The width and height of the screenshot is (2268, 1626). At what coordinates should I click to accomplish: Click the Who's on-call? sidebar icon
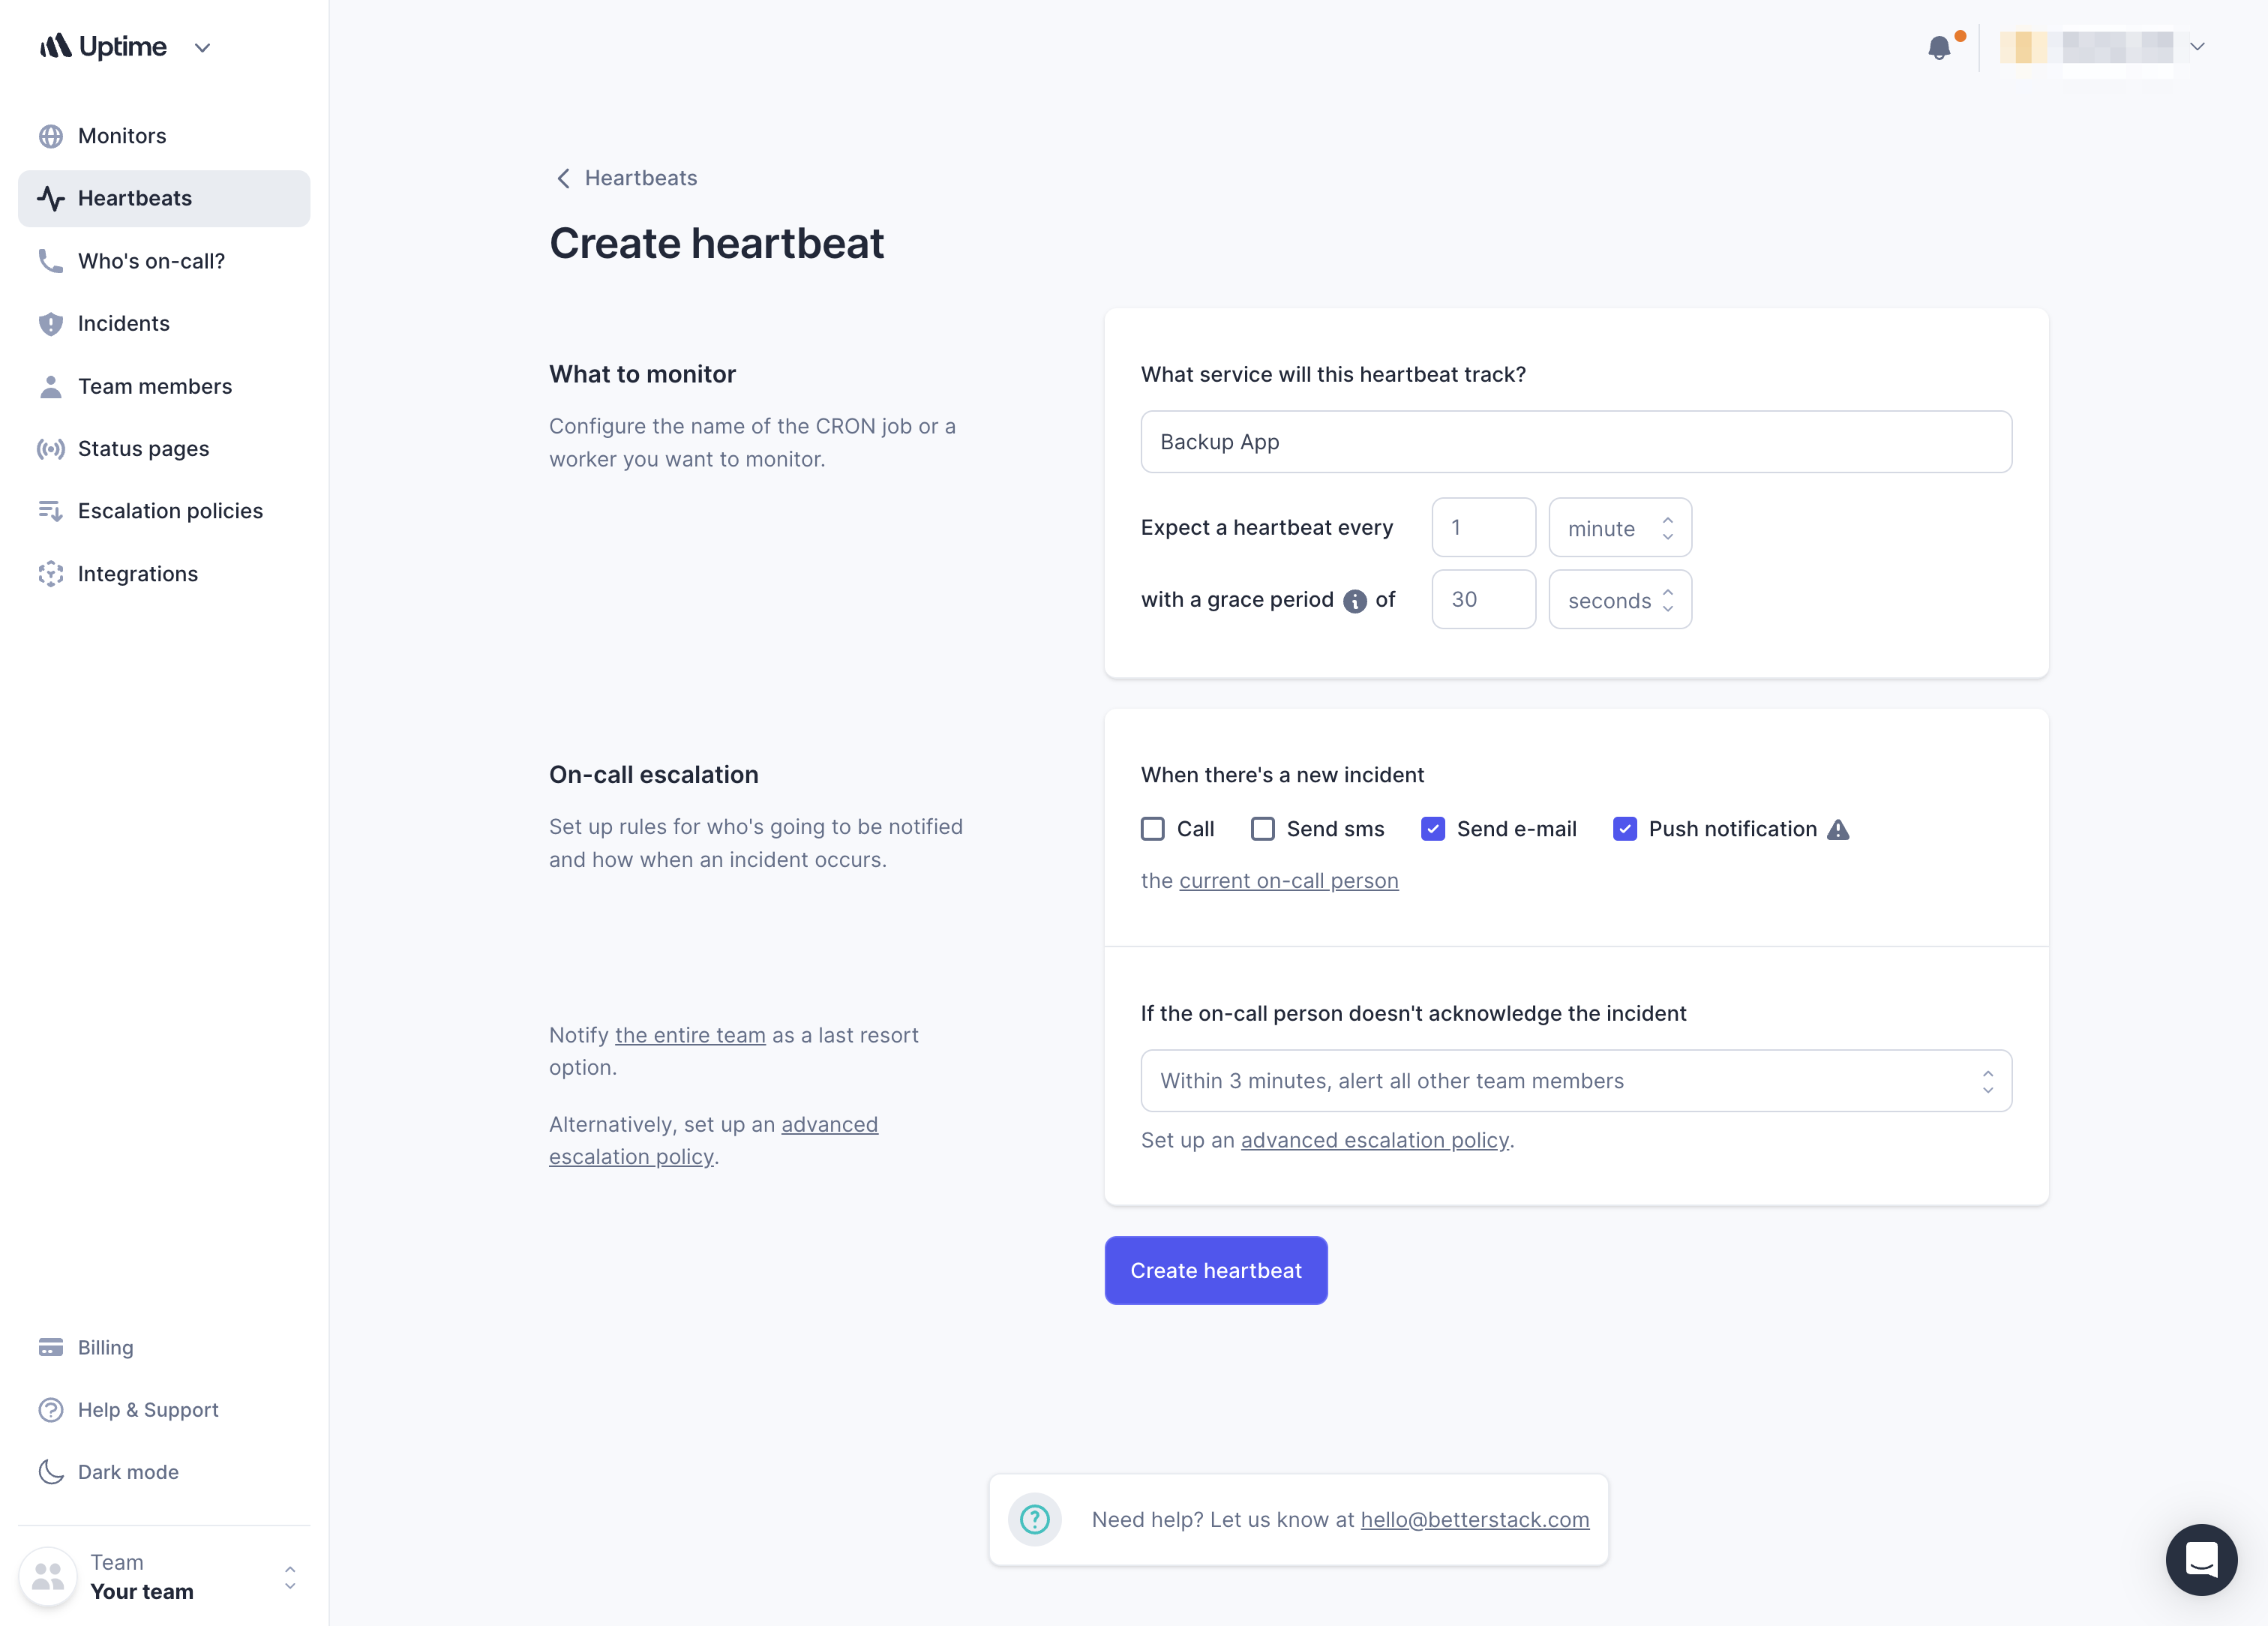click(x=51, y=260)
